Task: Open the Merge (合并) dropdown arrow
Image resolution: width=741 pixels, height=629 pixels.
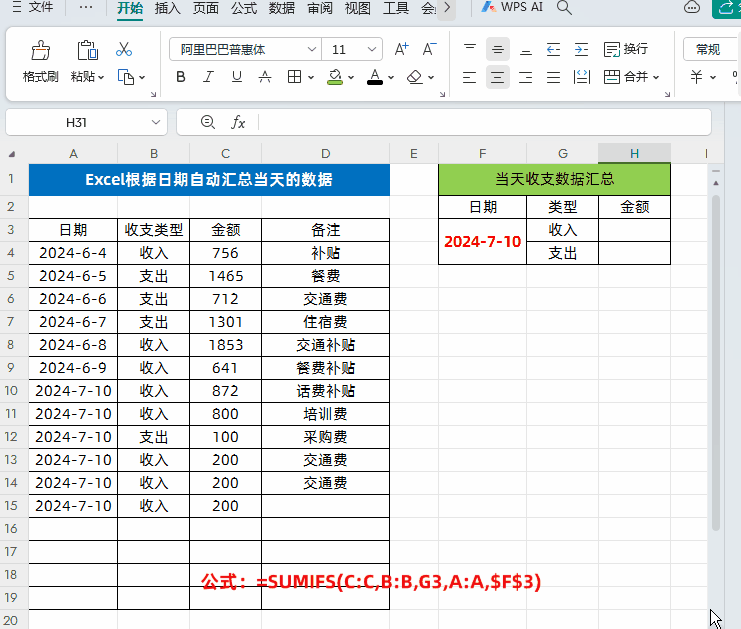Action: (x=656, y=78)
